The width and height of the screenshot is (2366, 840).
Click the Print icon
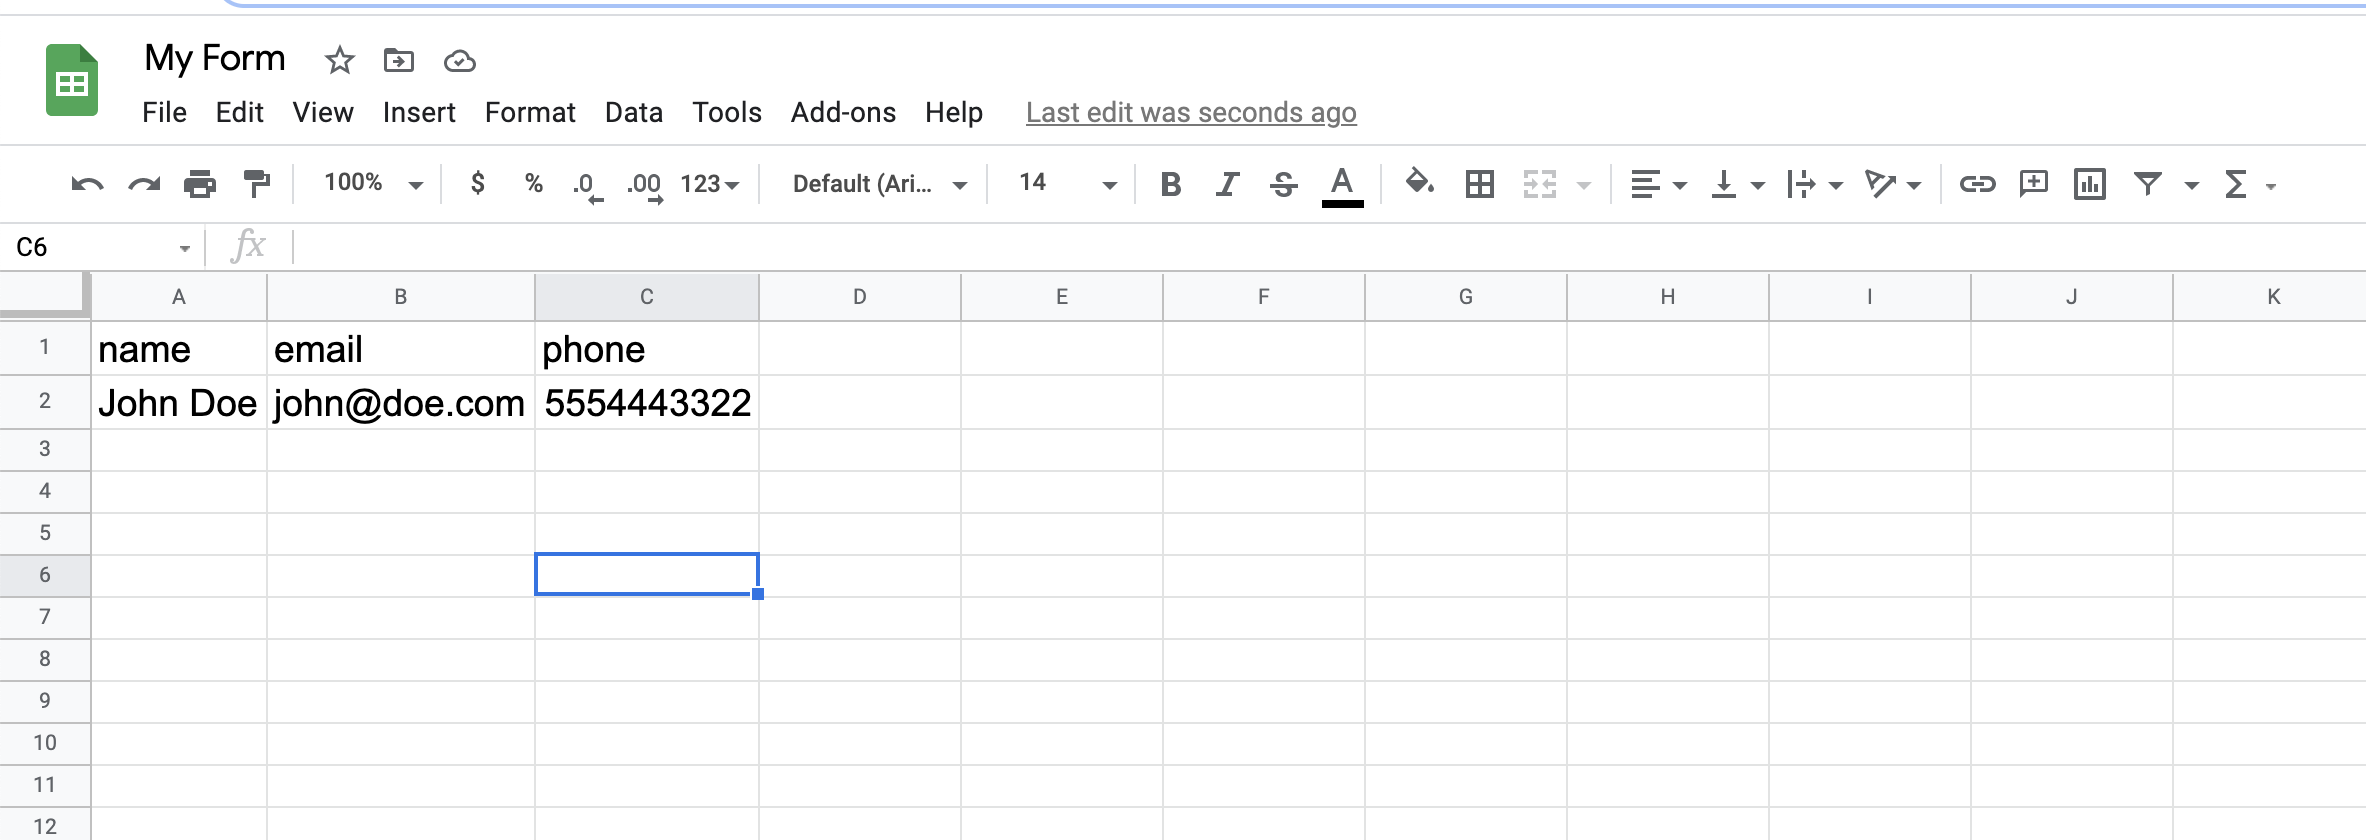(x=200, y=184)
